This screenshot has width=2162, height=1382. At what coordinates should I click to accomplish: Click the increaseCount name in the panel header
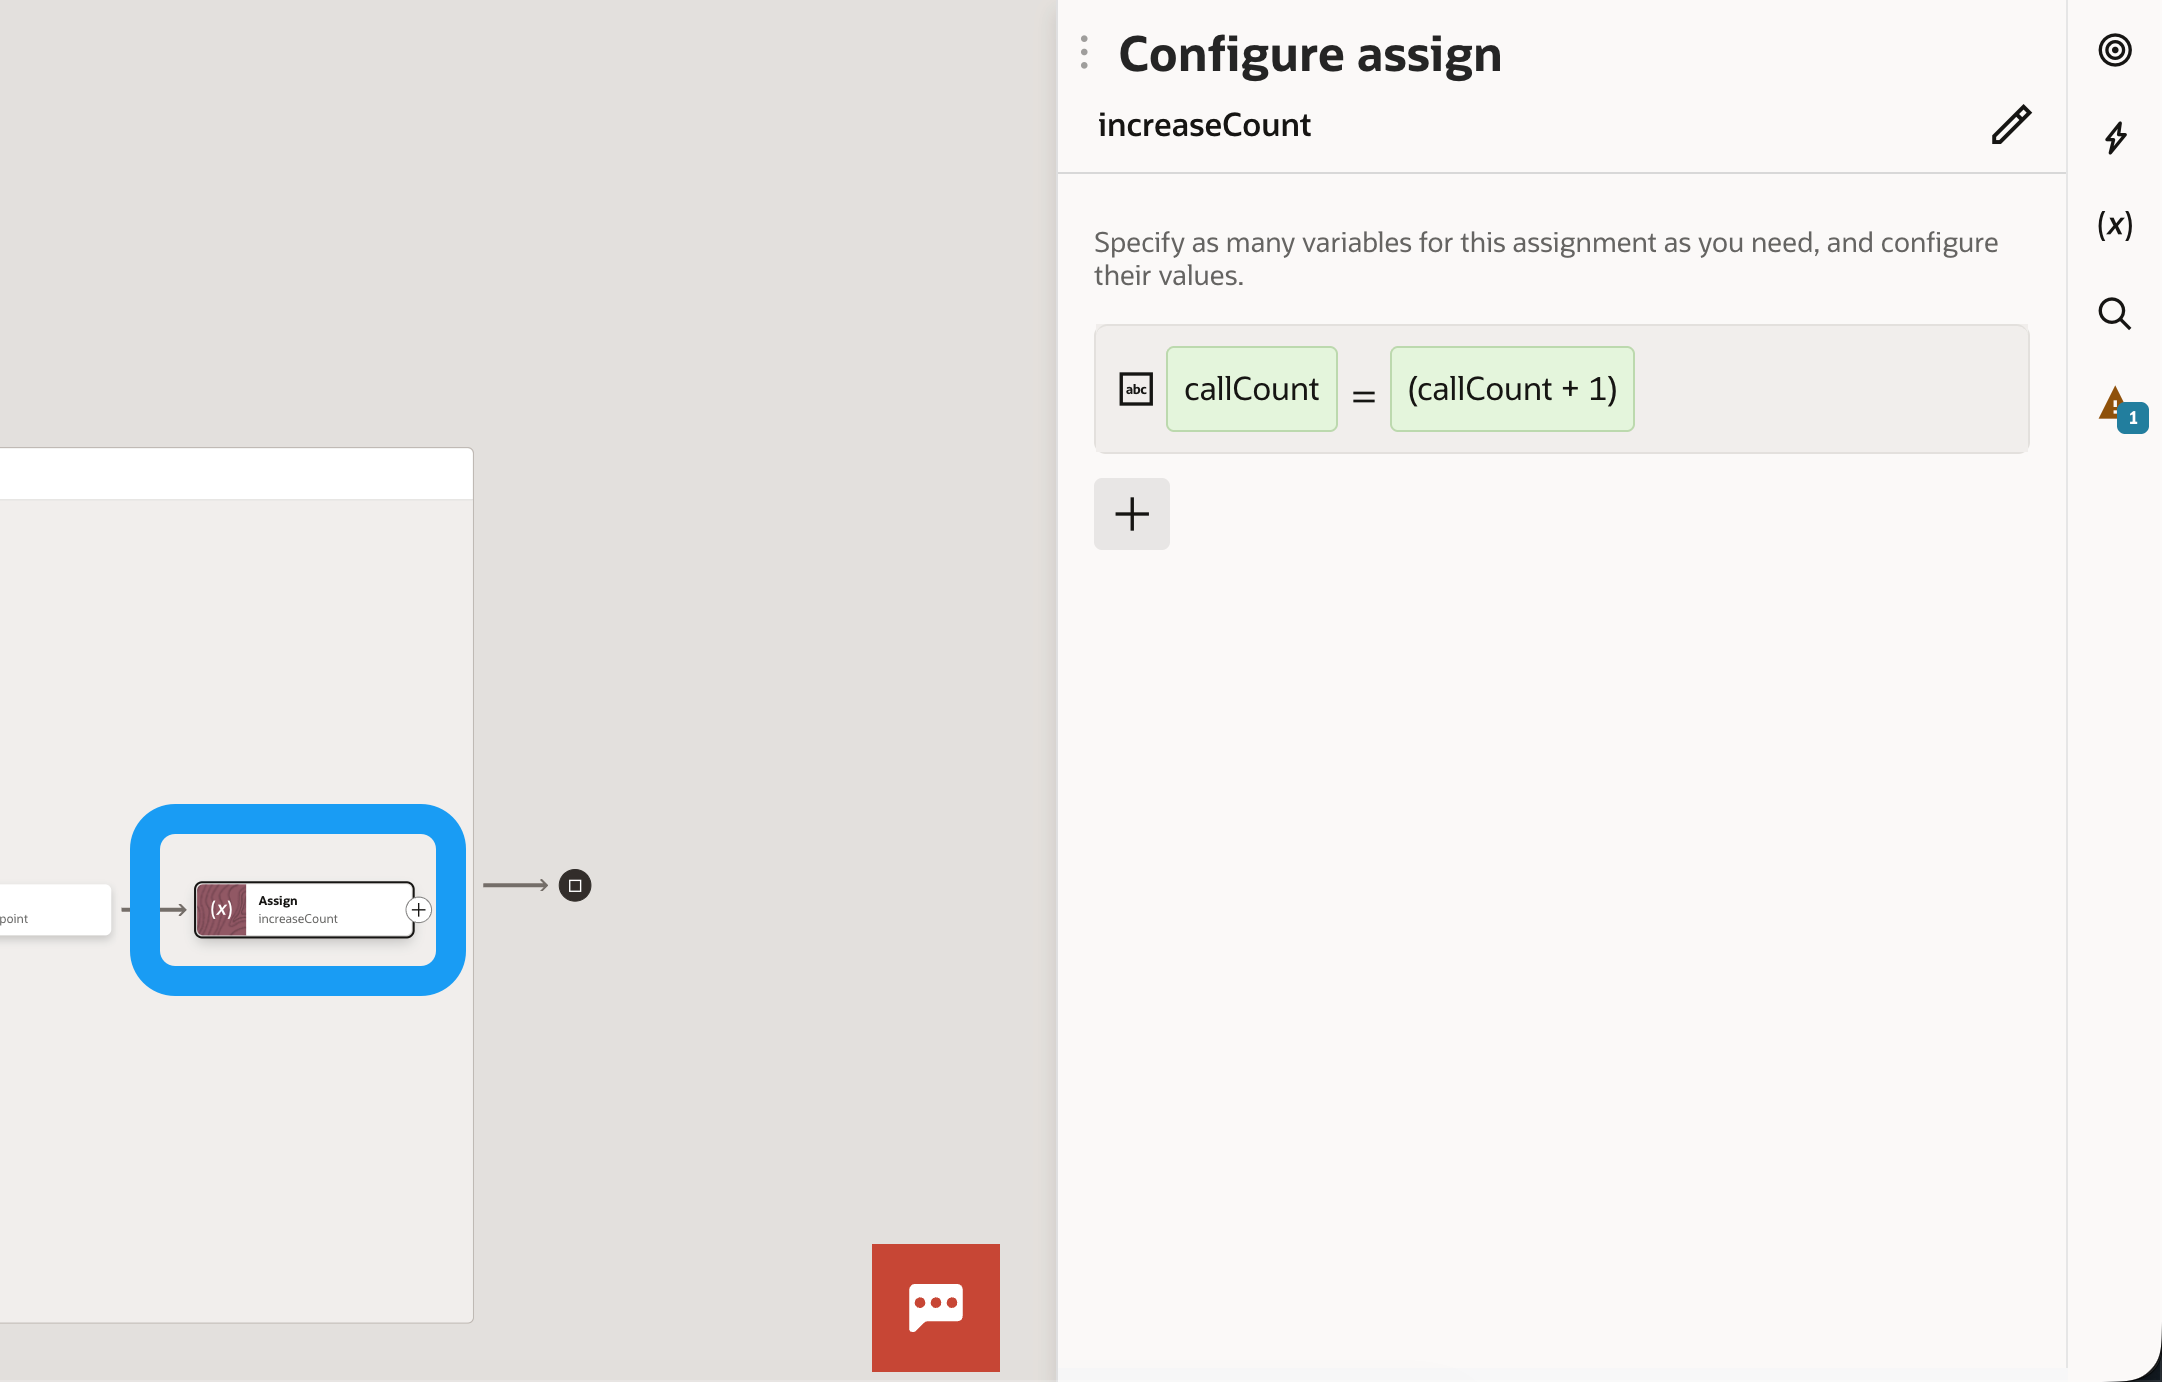pos(1204,125)
